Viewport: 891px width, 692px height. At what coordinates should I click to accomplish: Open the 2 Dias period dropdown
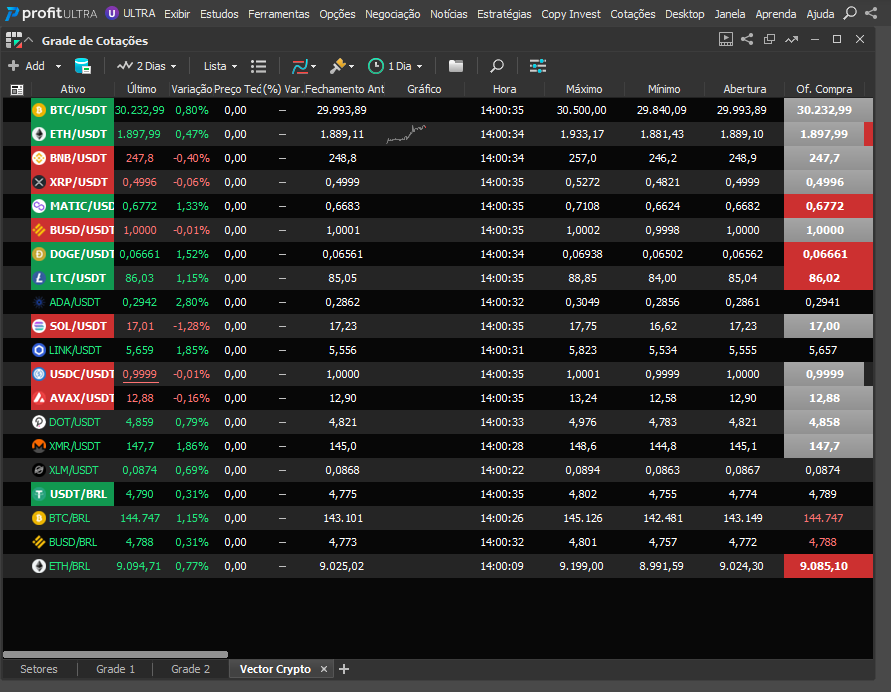point(147,66)
